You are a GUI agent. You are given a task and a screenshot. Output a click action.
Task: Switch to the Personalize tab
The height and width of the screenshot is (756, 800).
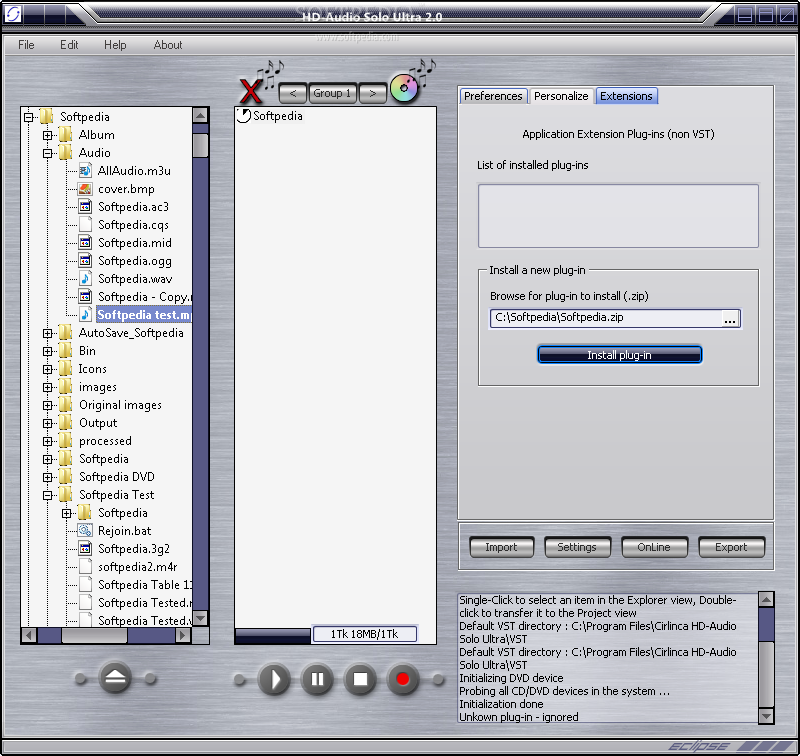(x=561, y=96)
